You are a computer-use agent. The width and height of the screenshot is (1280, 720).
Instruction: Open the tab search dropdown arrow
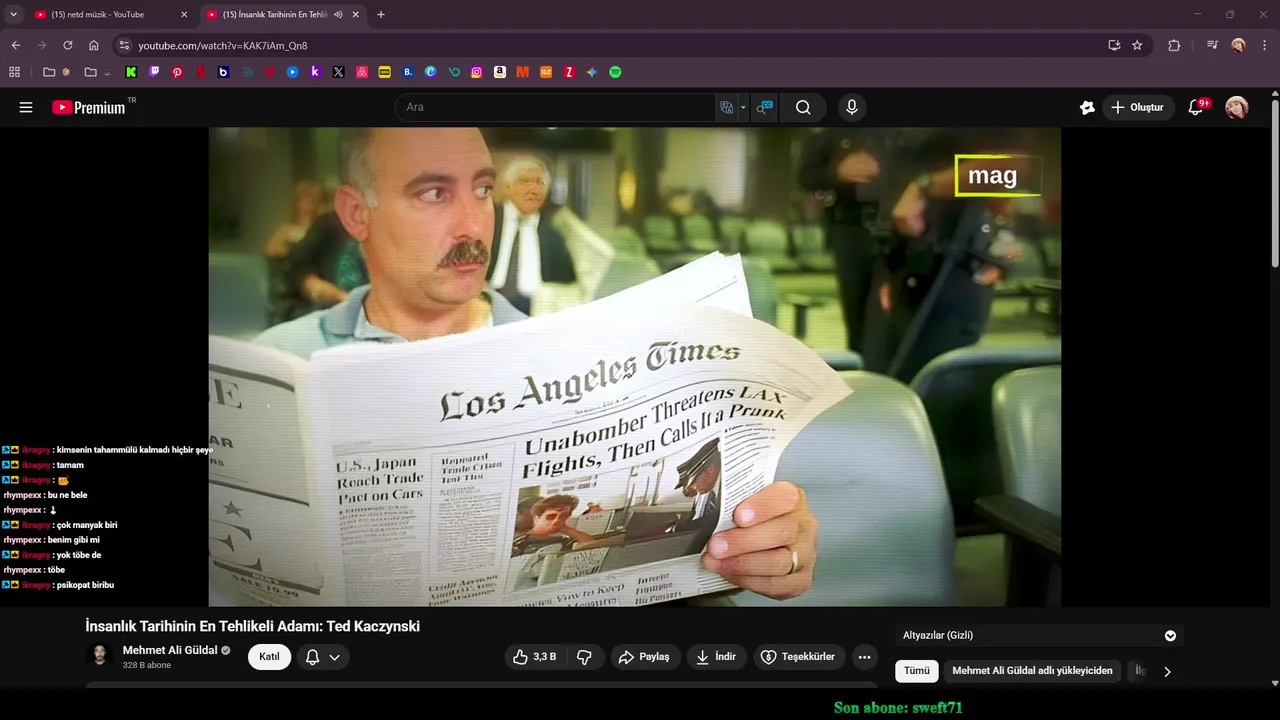pyautogui.click(x=13, y=15)
